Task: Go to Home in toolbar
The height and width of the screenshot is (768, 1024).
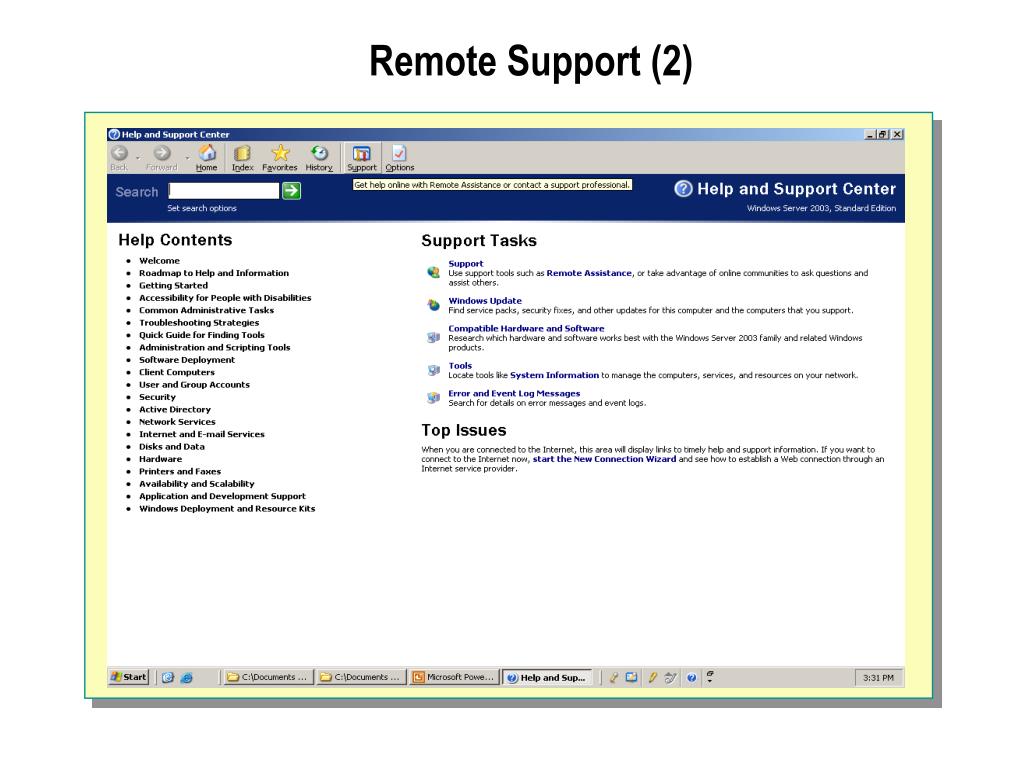Action: (x=207, y=158)
